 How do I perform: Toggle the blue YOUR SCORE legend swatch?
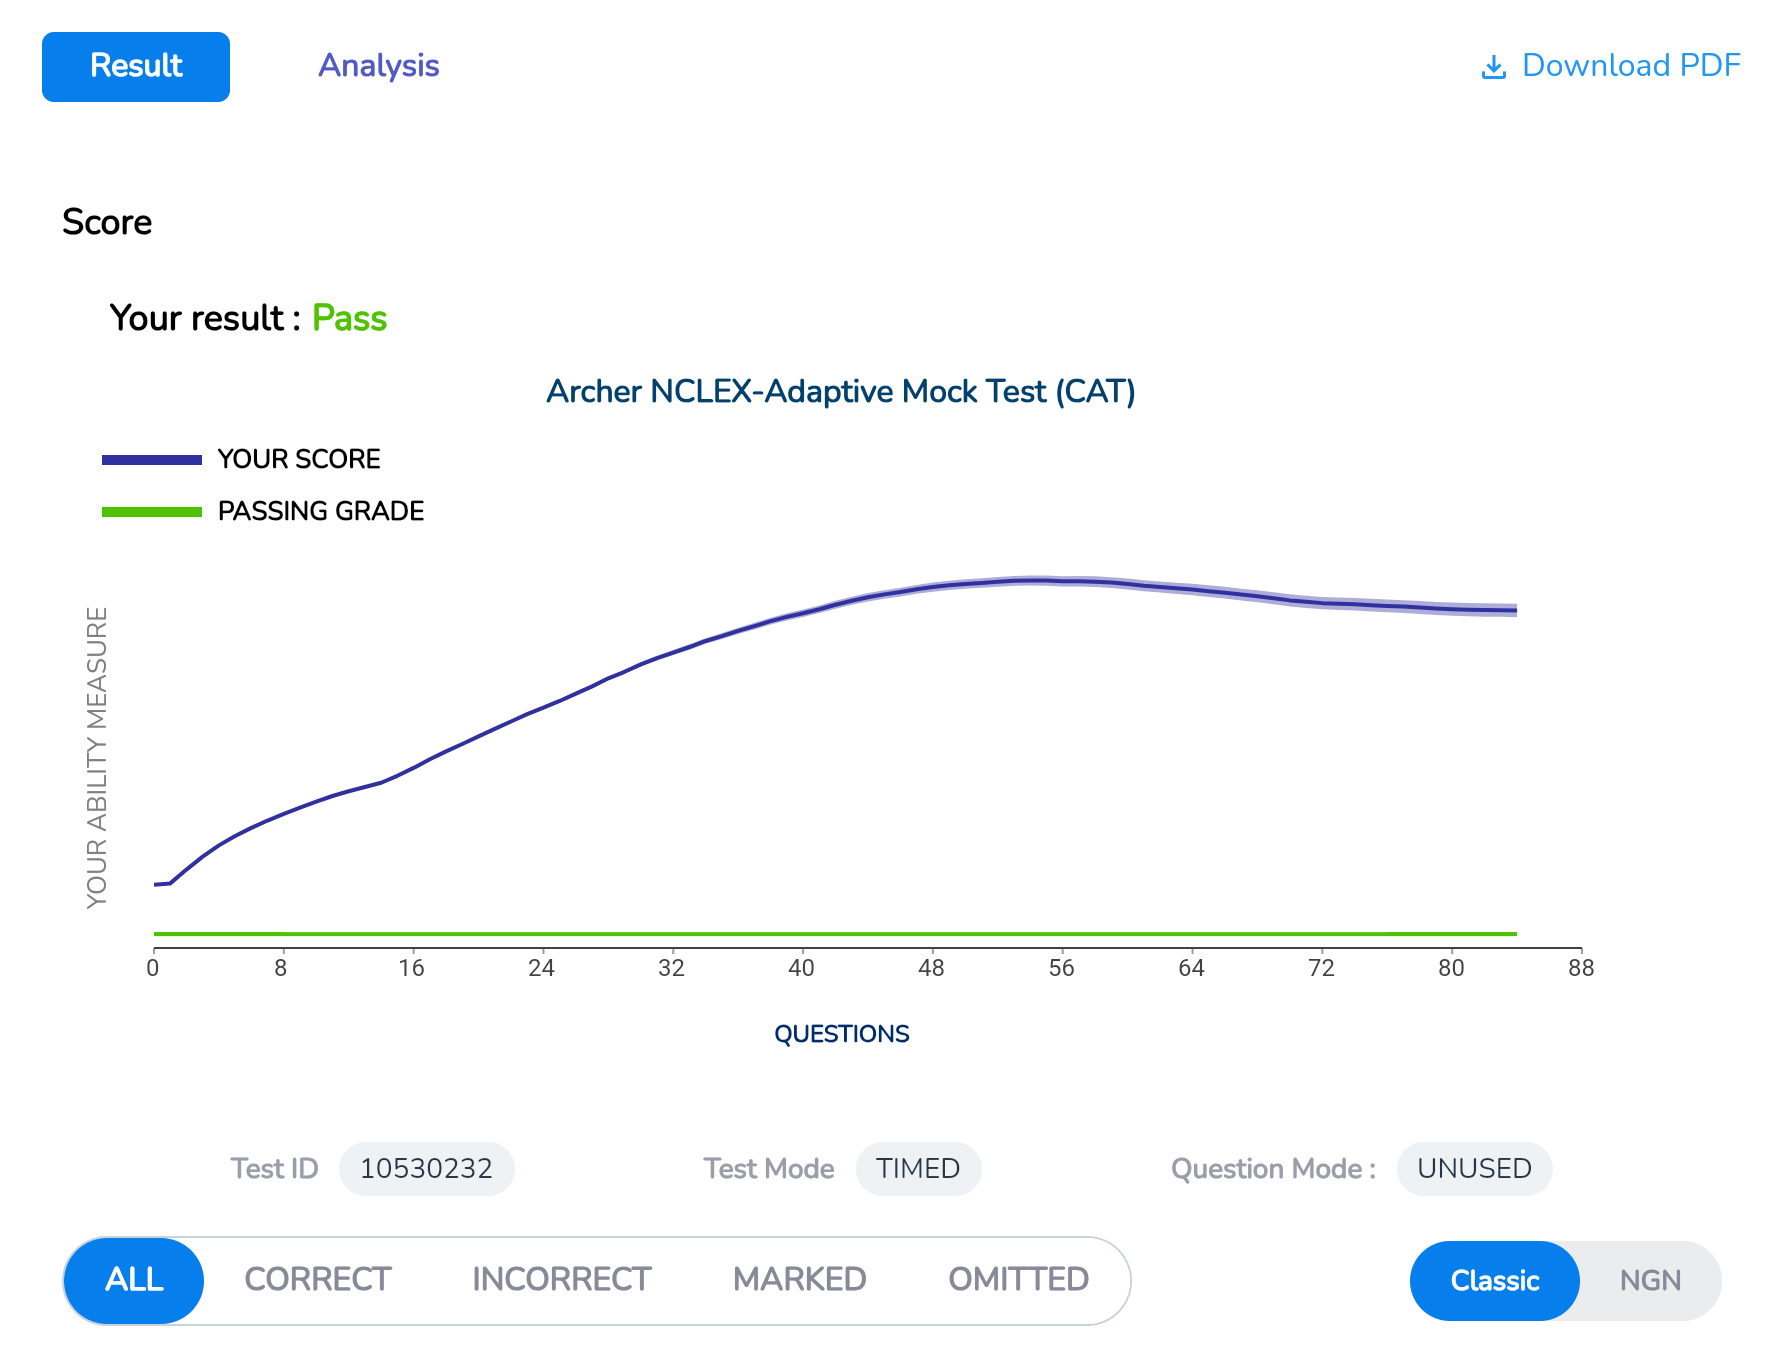pos(152,460)
